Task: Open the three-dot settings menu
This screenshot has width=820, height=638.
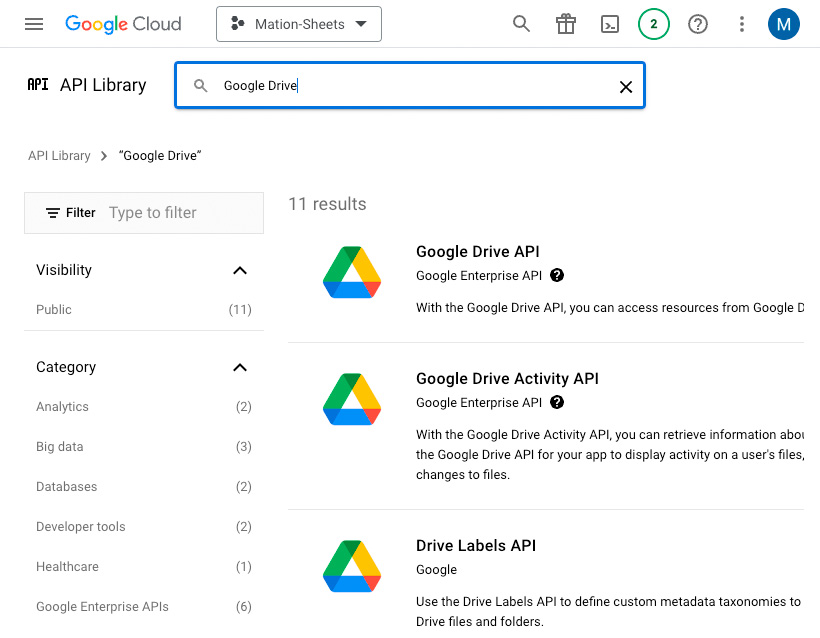Action: tap(742, 24)
